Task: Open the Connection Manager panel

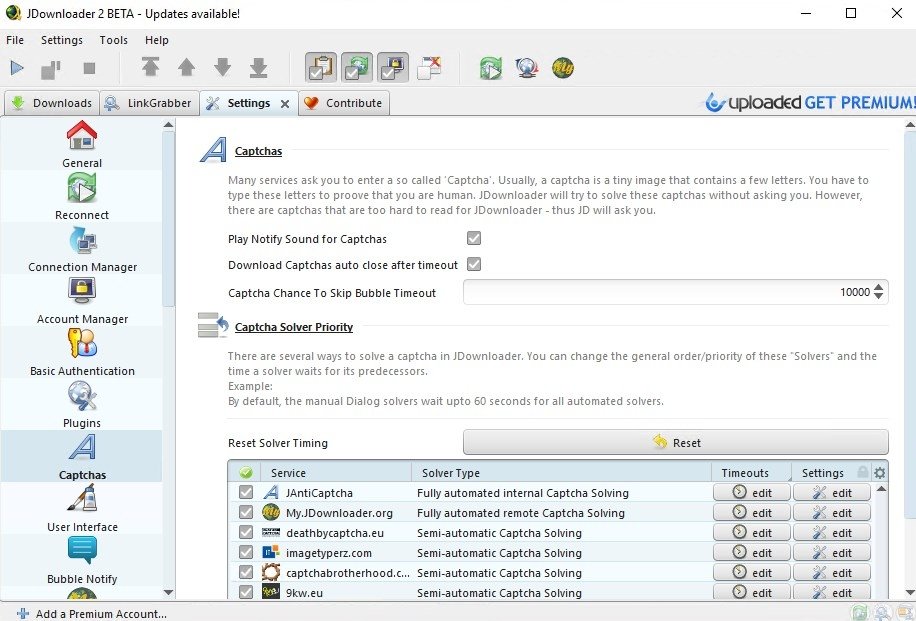Action: 81,248
